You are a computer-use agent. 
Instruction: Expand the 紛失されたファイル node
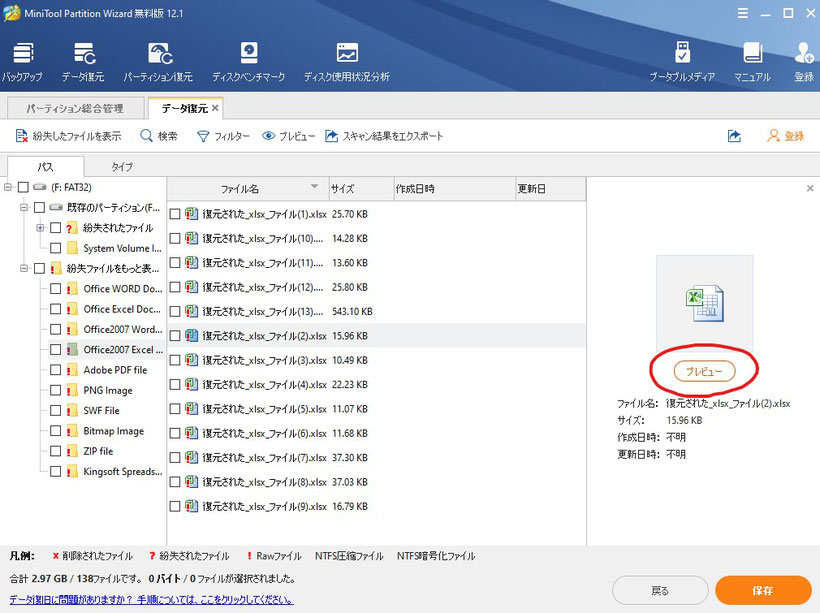[40, 228]
